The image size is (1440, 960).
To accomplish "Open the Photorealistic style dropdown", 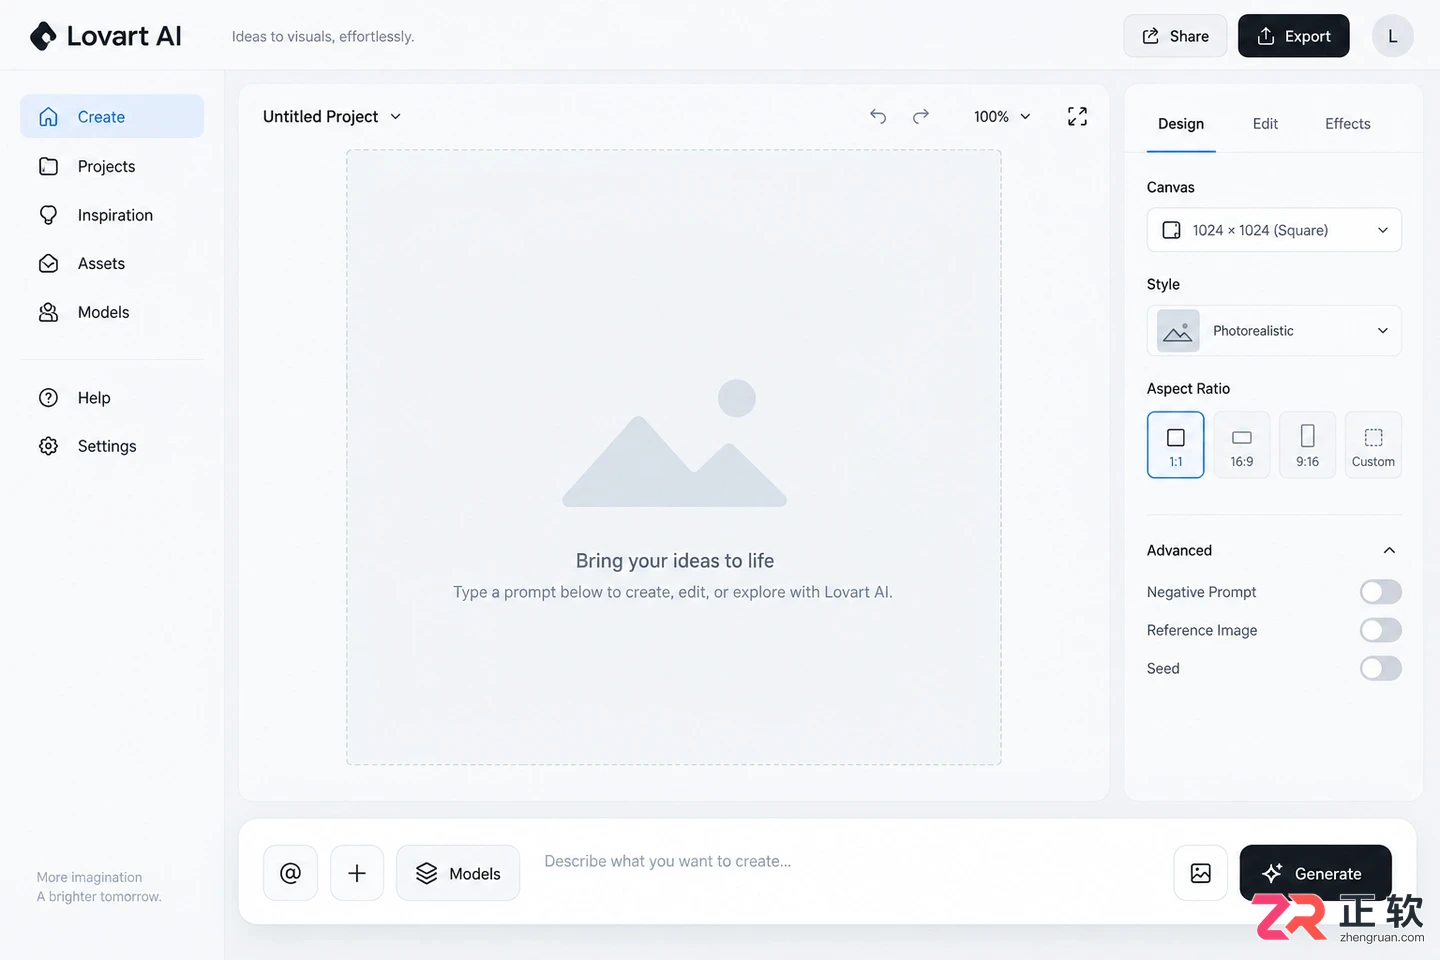I will tap(1274, 331).
